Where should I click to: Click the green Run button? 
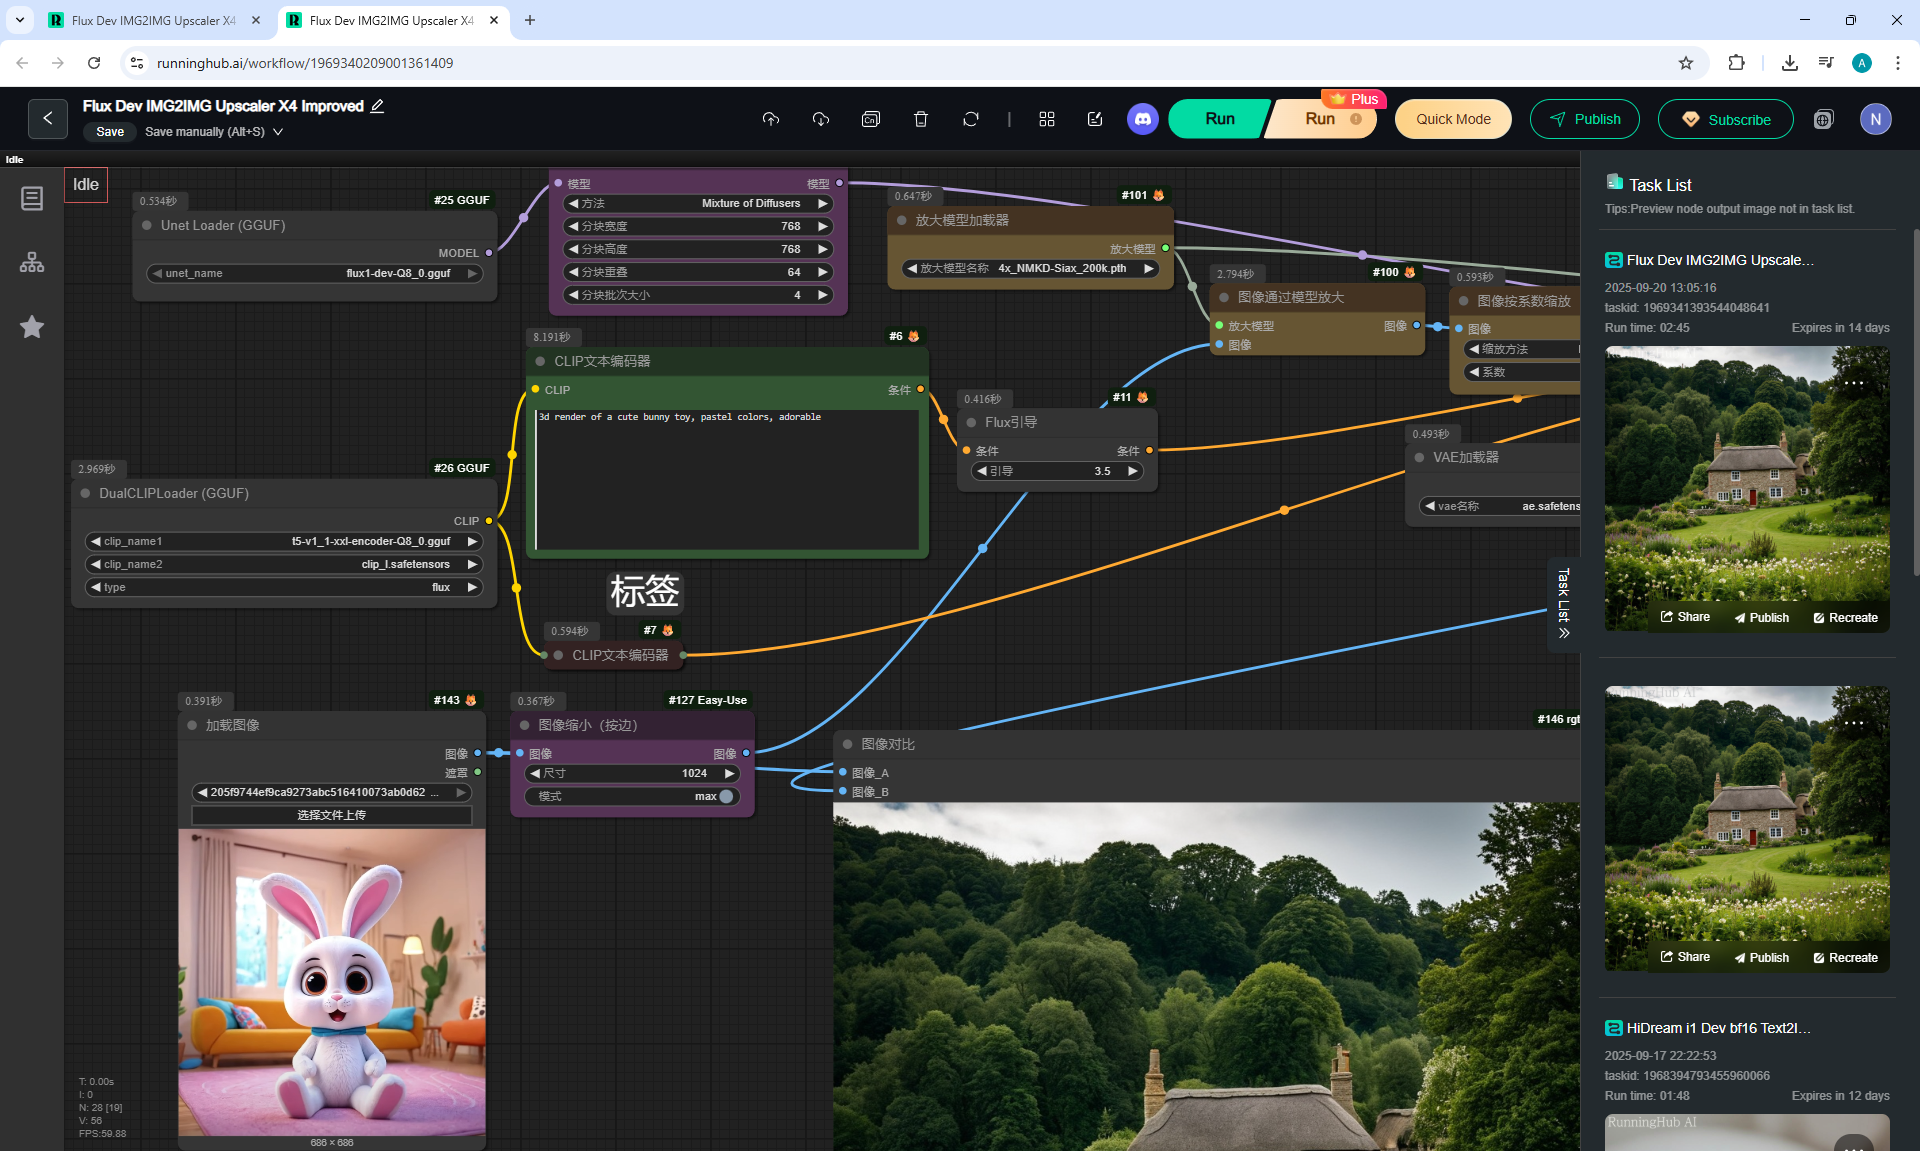pyautogui.click(x=1219, y=119)
